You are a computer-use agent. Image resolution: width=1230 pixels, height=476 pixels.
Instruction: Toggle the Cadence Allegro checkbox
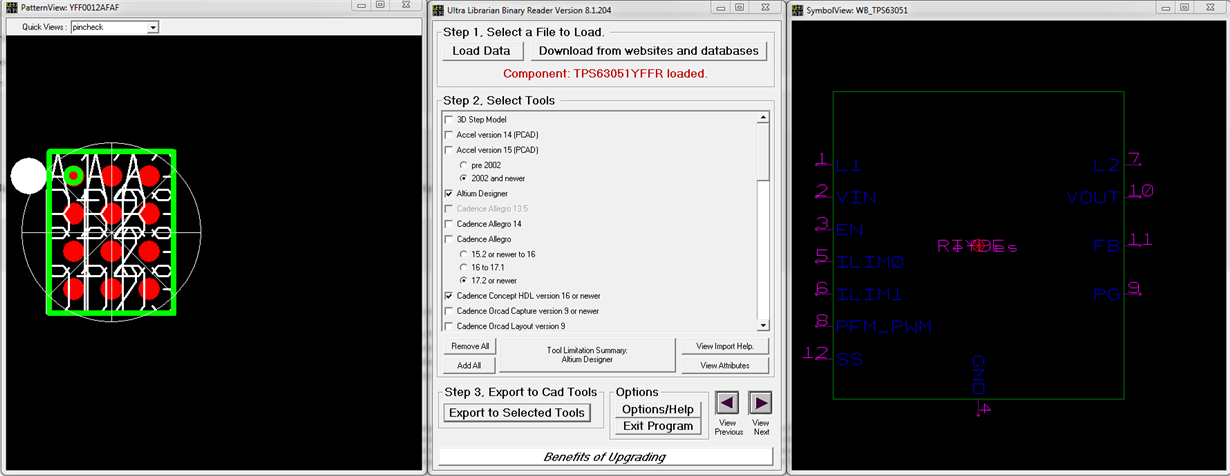[x=448, y=239]
